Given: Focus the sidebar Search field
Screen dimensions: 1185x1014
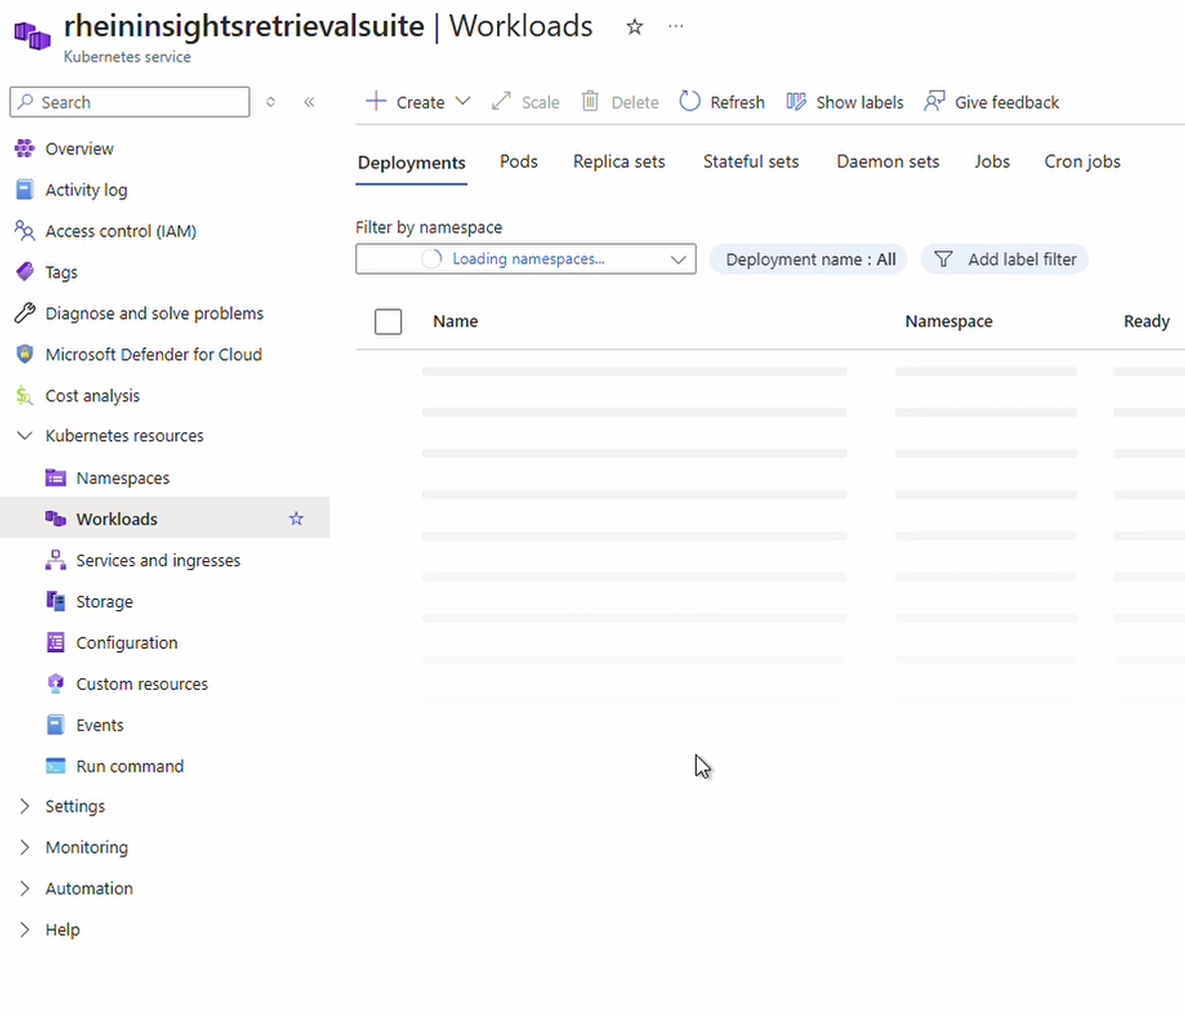Looking at the screenshot, I should [x=130, y=102].
